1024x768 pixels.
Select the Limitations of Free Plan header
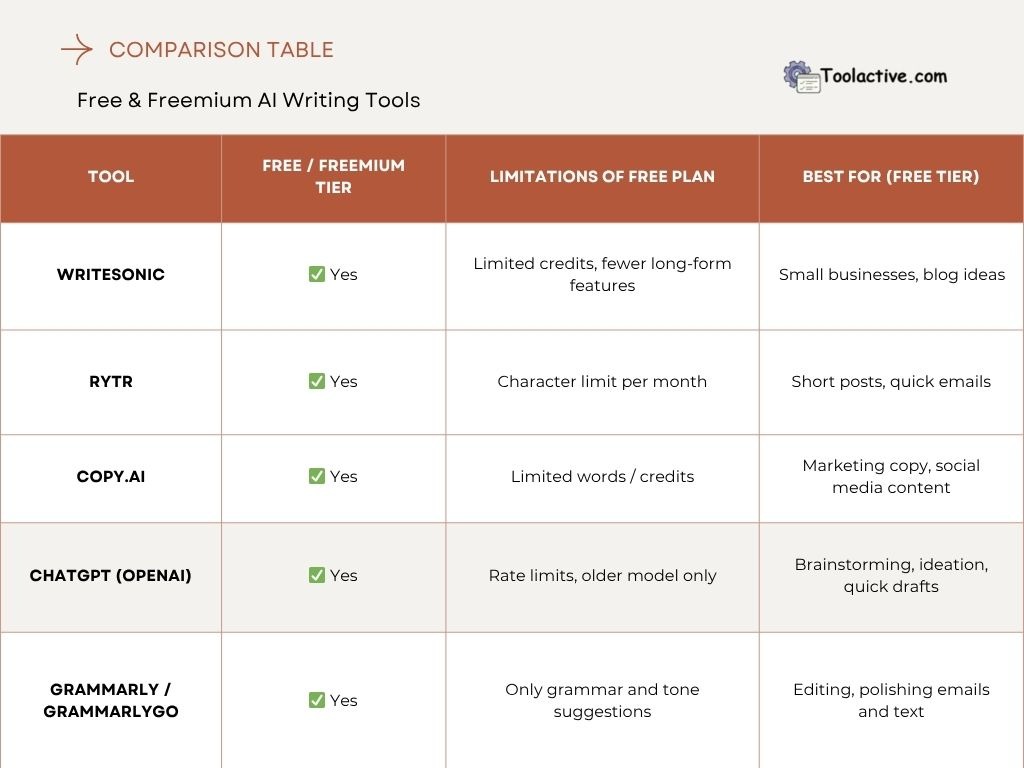point(602,177)
